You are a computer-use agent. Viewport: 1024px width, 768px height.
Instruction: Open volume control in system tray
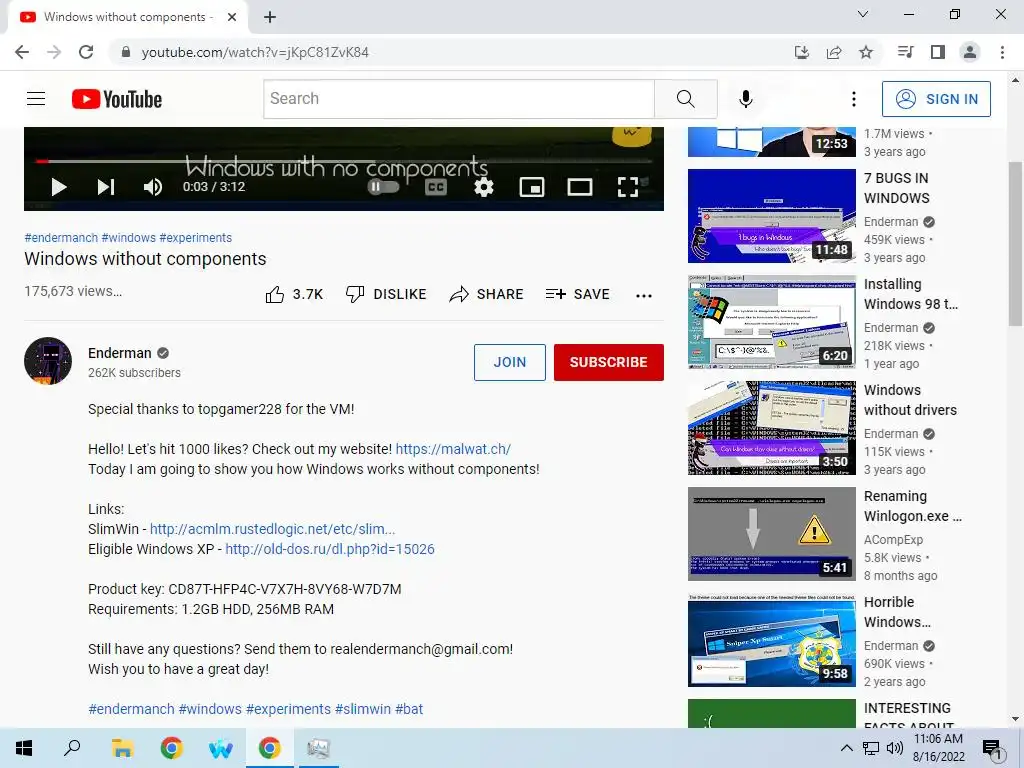(x=895, y=748)
